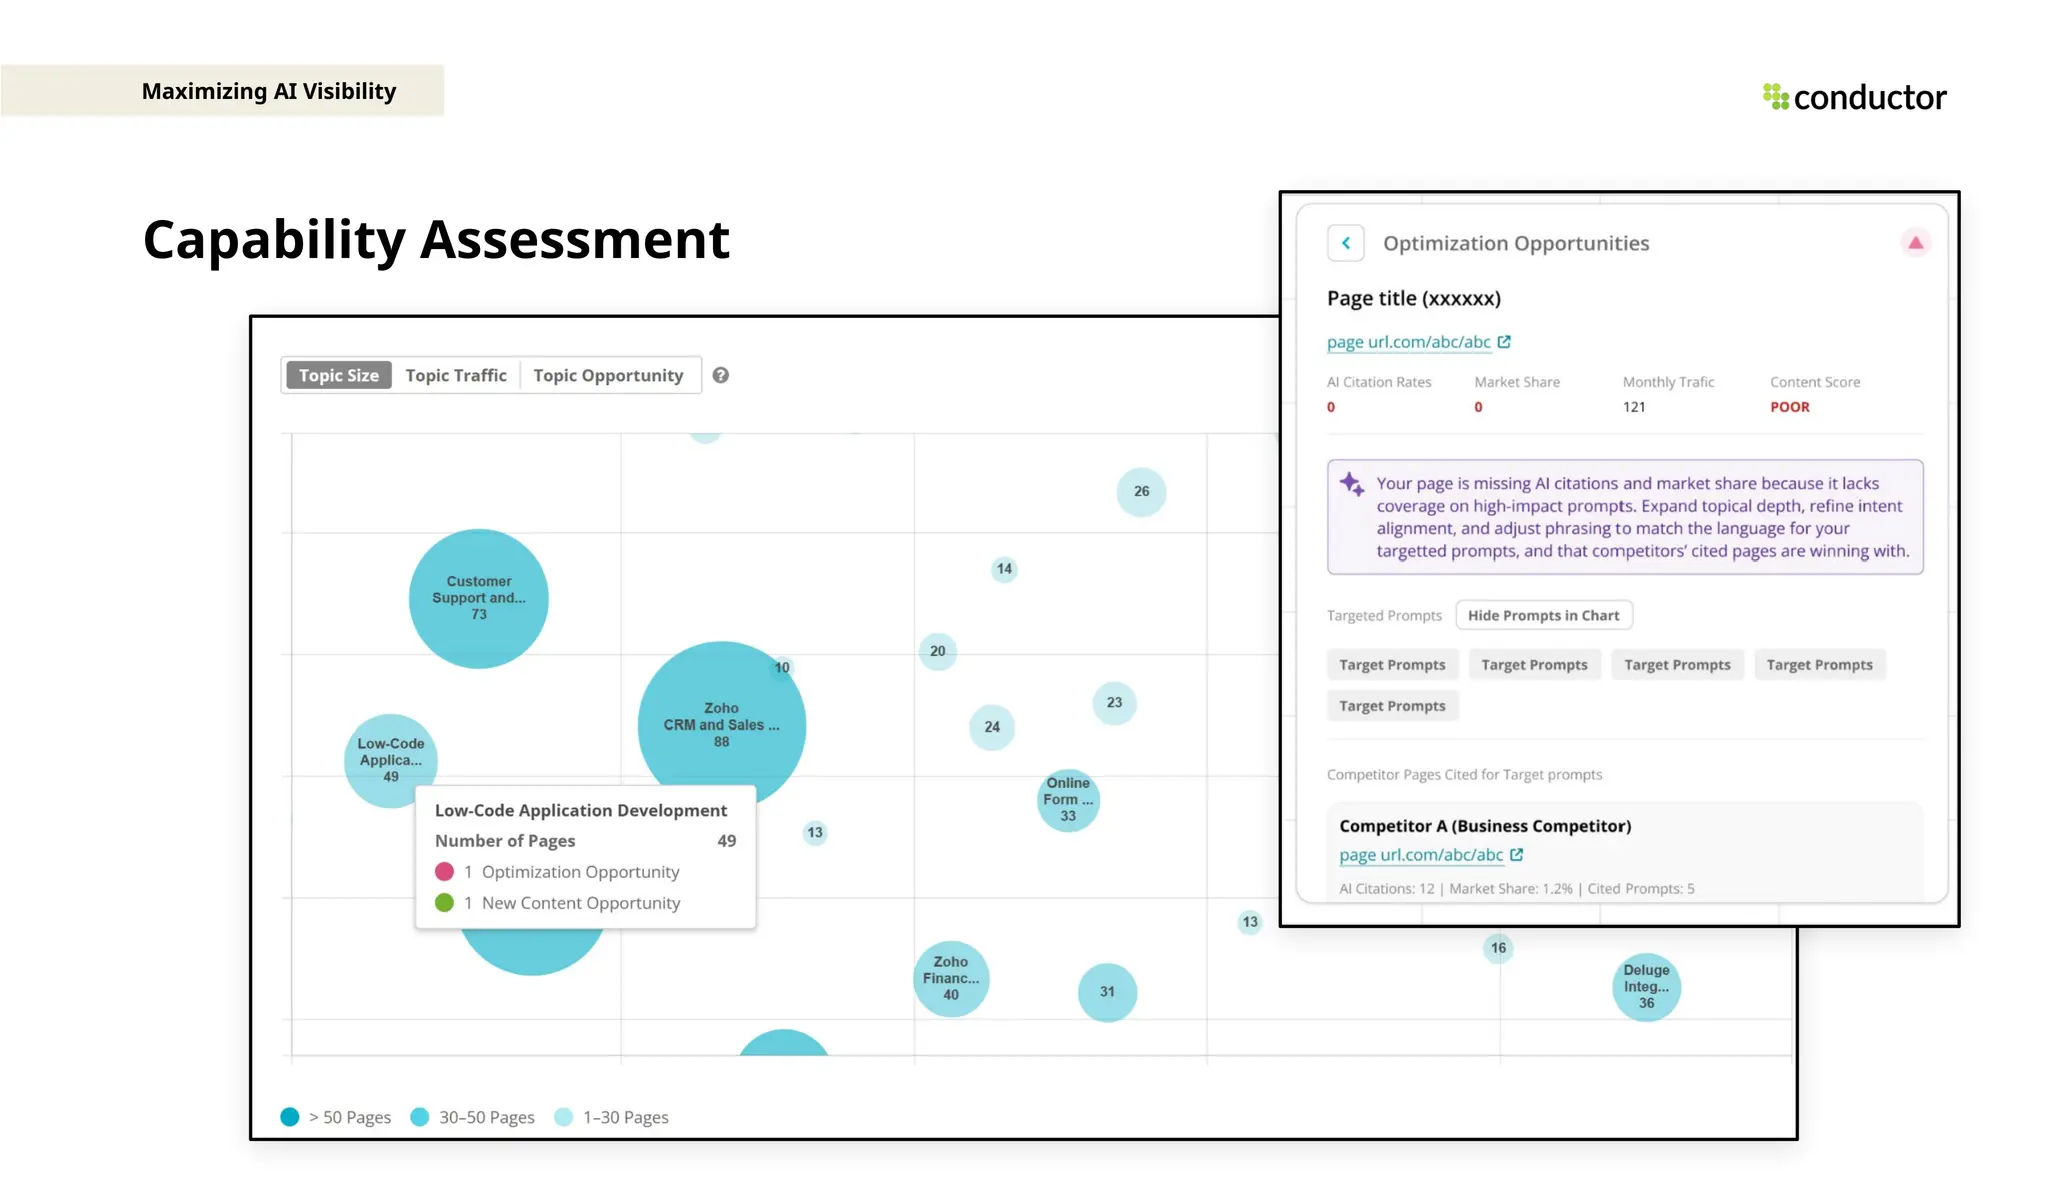The image size is (2048, 1182).
Task: Switch to the Topic Opportunity tab
Action: click(608, 375)
